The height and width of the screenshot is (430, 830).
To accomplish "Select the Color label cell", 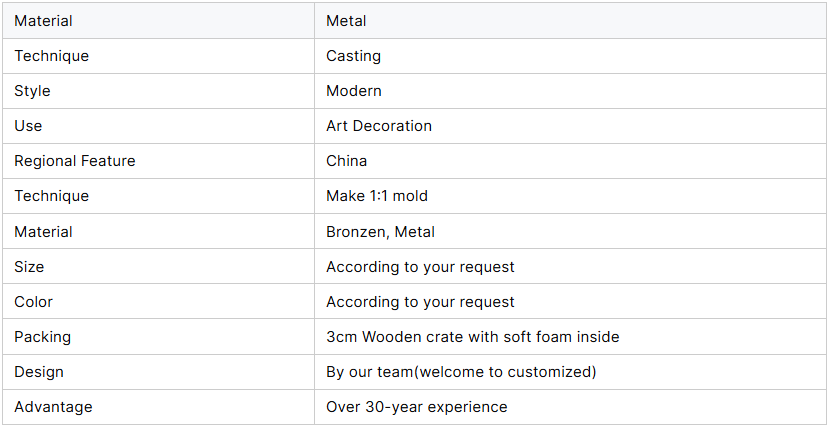I will click(158, 301).
